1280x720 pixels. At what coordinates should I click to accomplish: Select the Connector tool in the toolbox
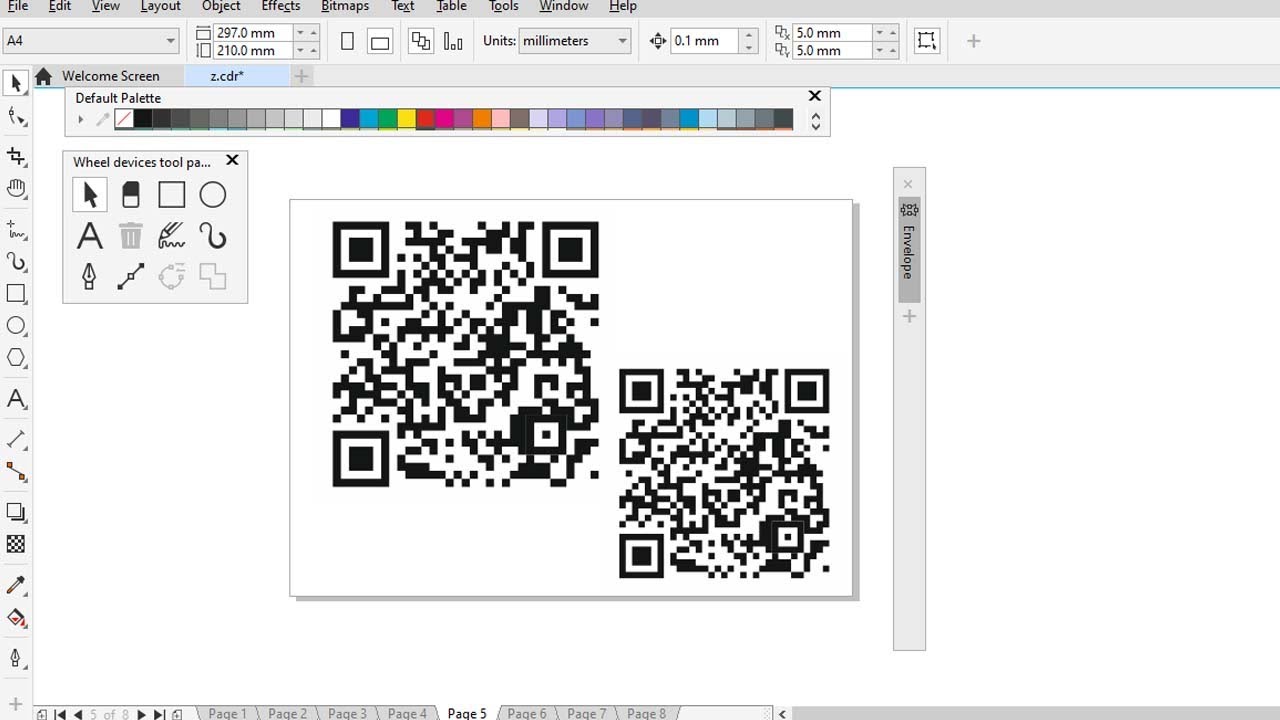[x=16, y=471]
